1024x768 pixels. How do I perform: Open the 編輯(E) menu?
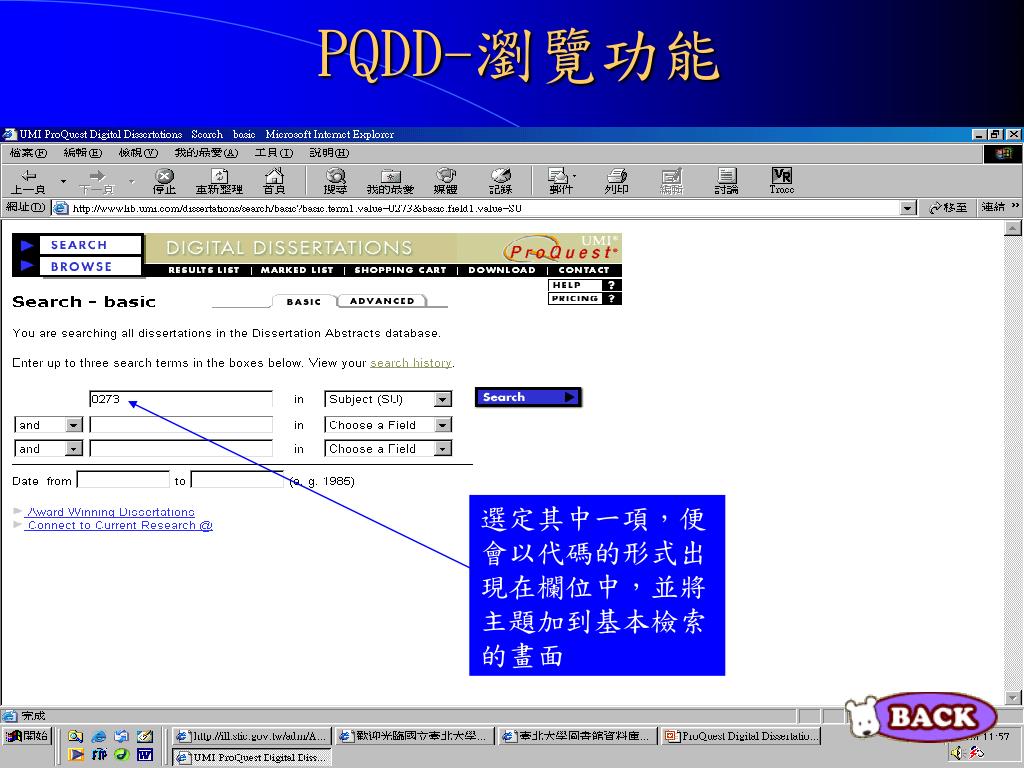pos(82,153)
